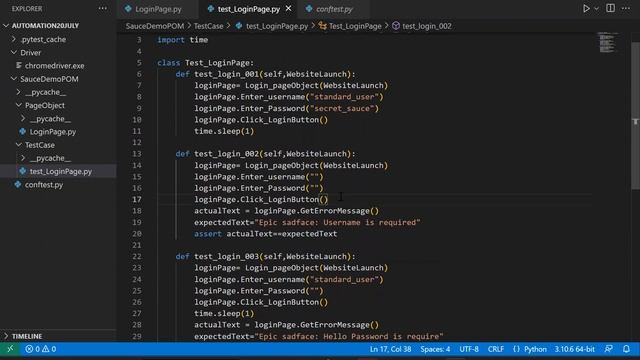Click SauceDemoPOM breadcrumb
This screenshot has height=360, width=640.
pos(155,26)
